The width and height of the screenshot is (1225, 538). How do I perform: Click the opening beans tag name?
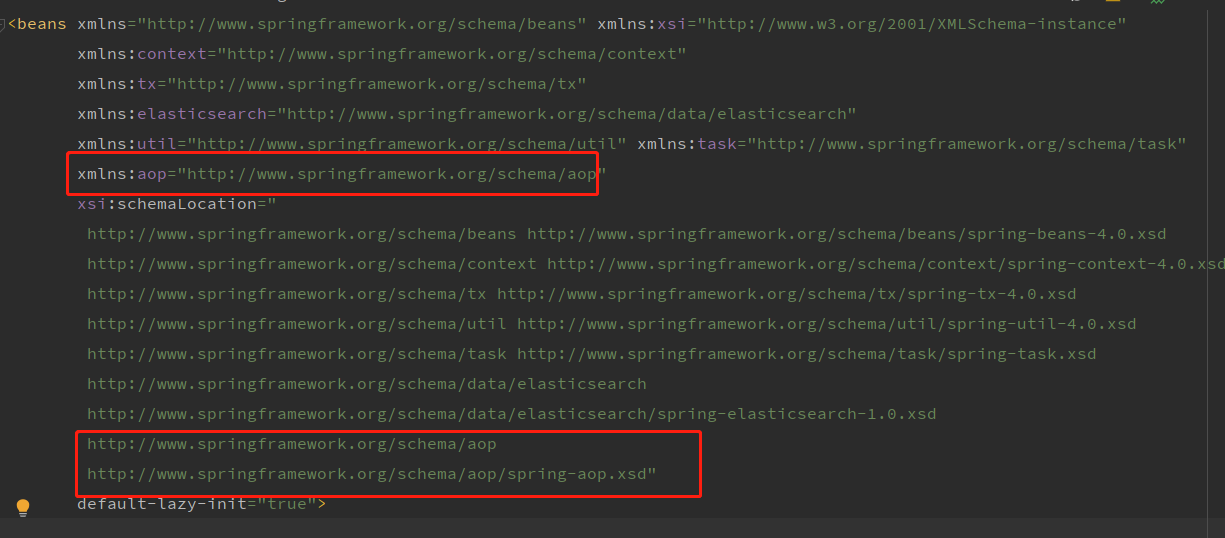pos(42,24)
